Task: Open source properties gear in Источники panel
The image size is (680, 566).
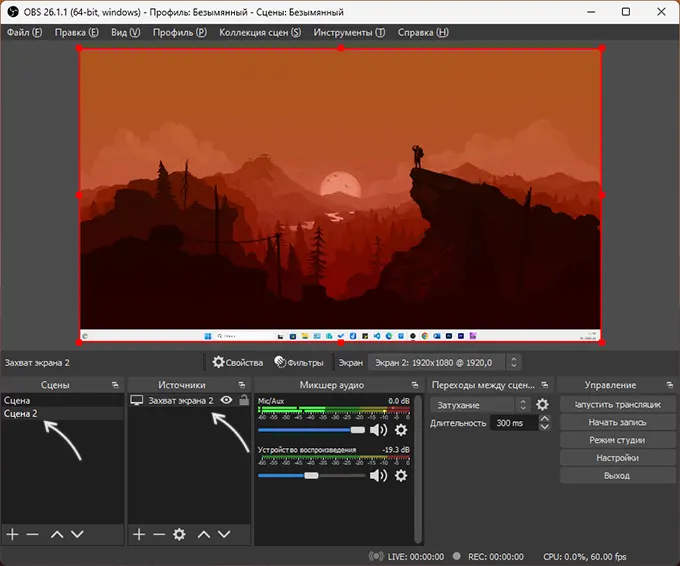Action: 179,535
